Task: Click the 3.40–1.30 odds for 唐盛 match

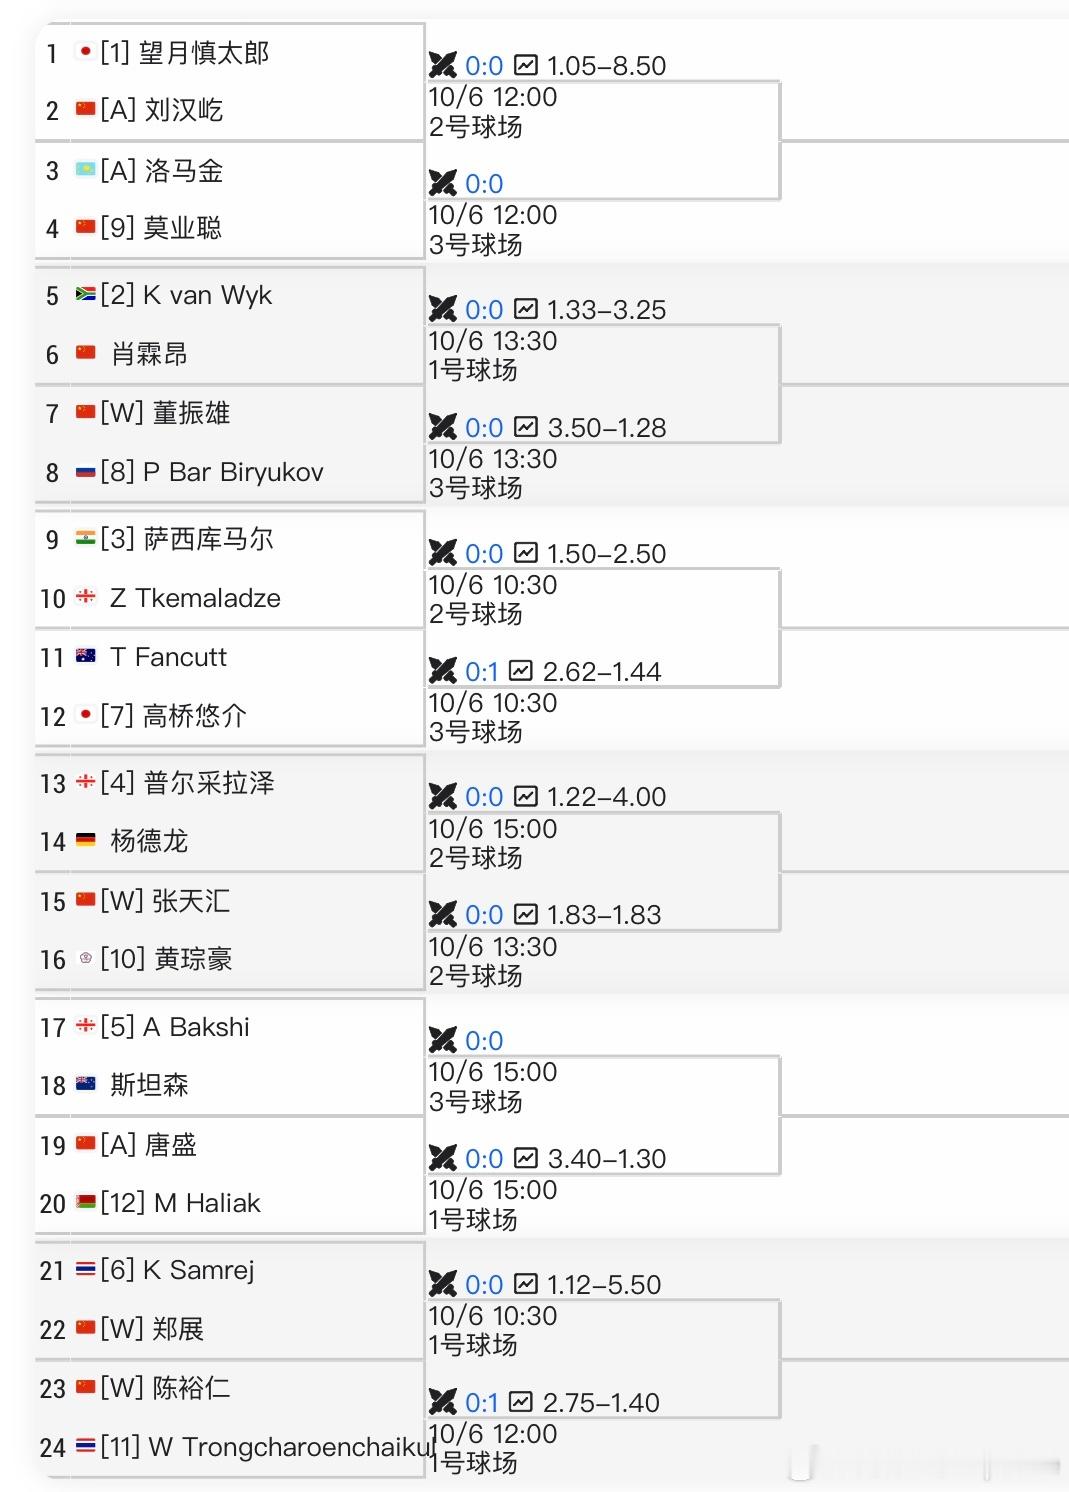Action: [606, 1159]
